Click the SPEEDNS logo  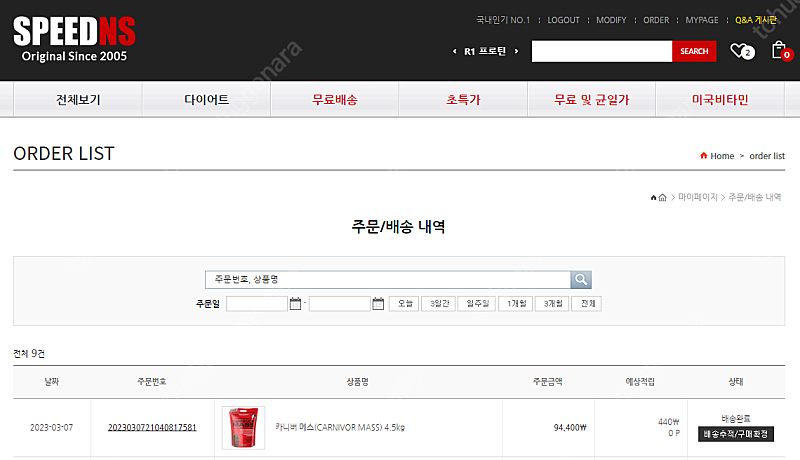[x=74, y=39]
